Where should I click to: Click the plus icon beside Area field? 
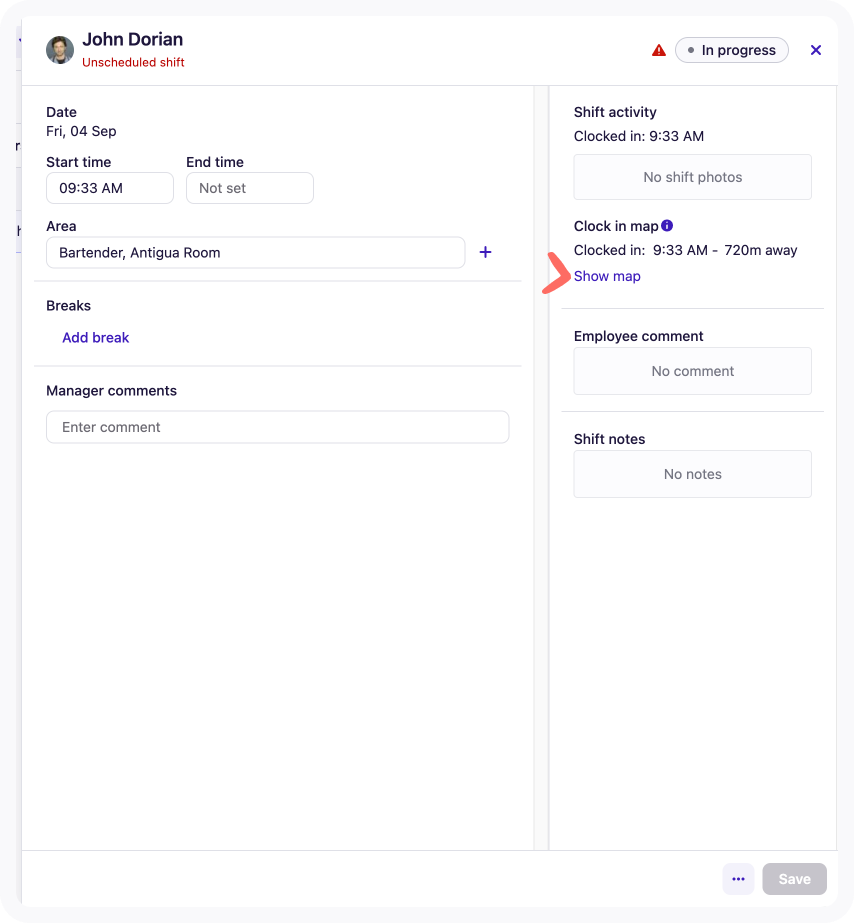(x=486, y=252)
